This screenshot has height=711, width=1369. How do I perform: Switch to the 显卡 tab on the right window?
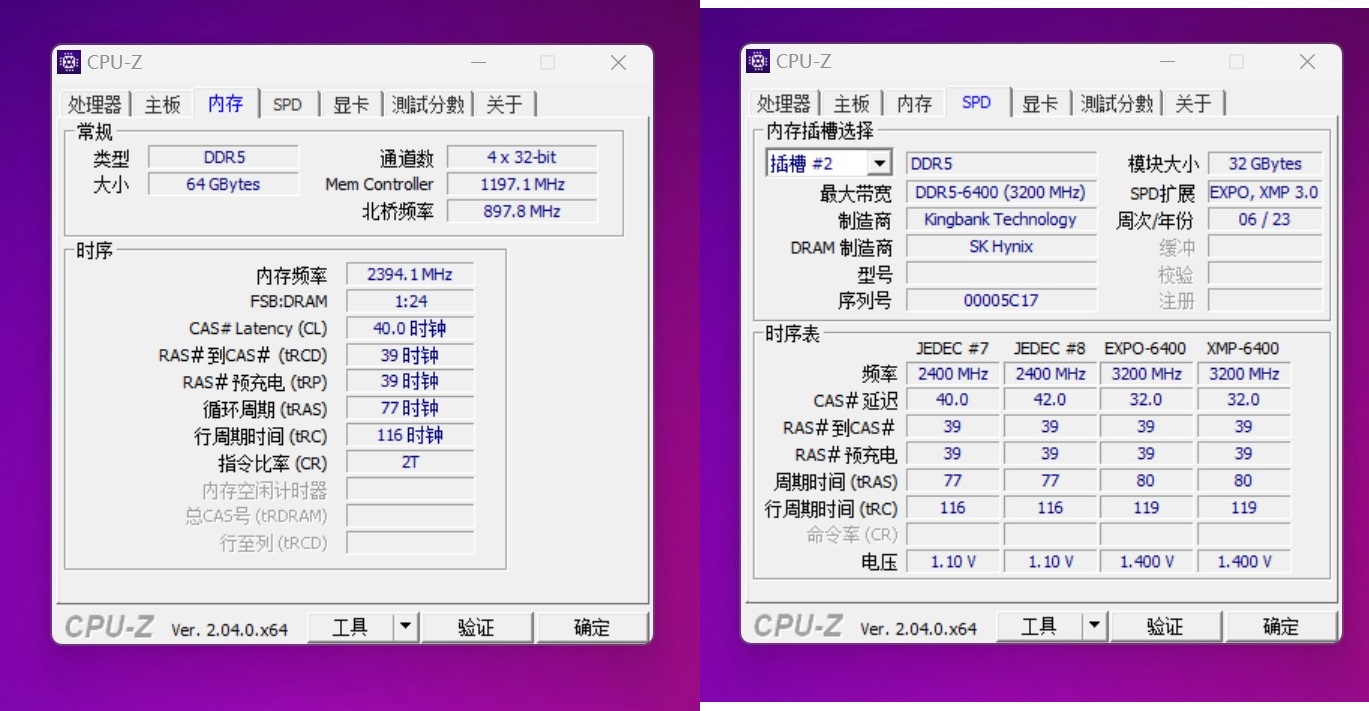[1040, 102]
